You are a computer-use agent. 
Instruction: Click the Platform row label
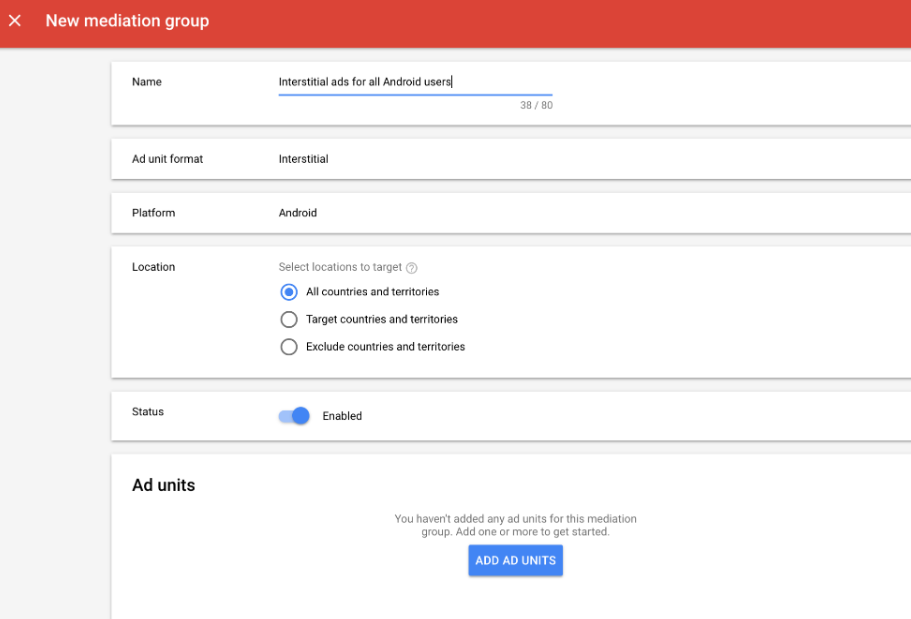click(x=153, y=213)
